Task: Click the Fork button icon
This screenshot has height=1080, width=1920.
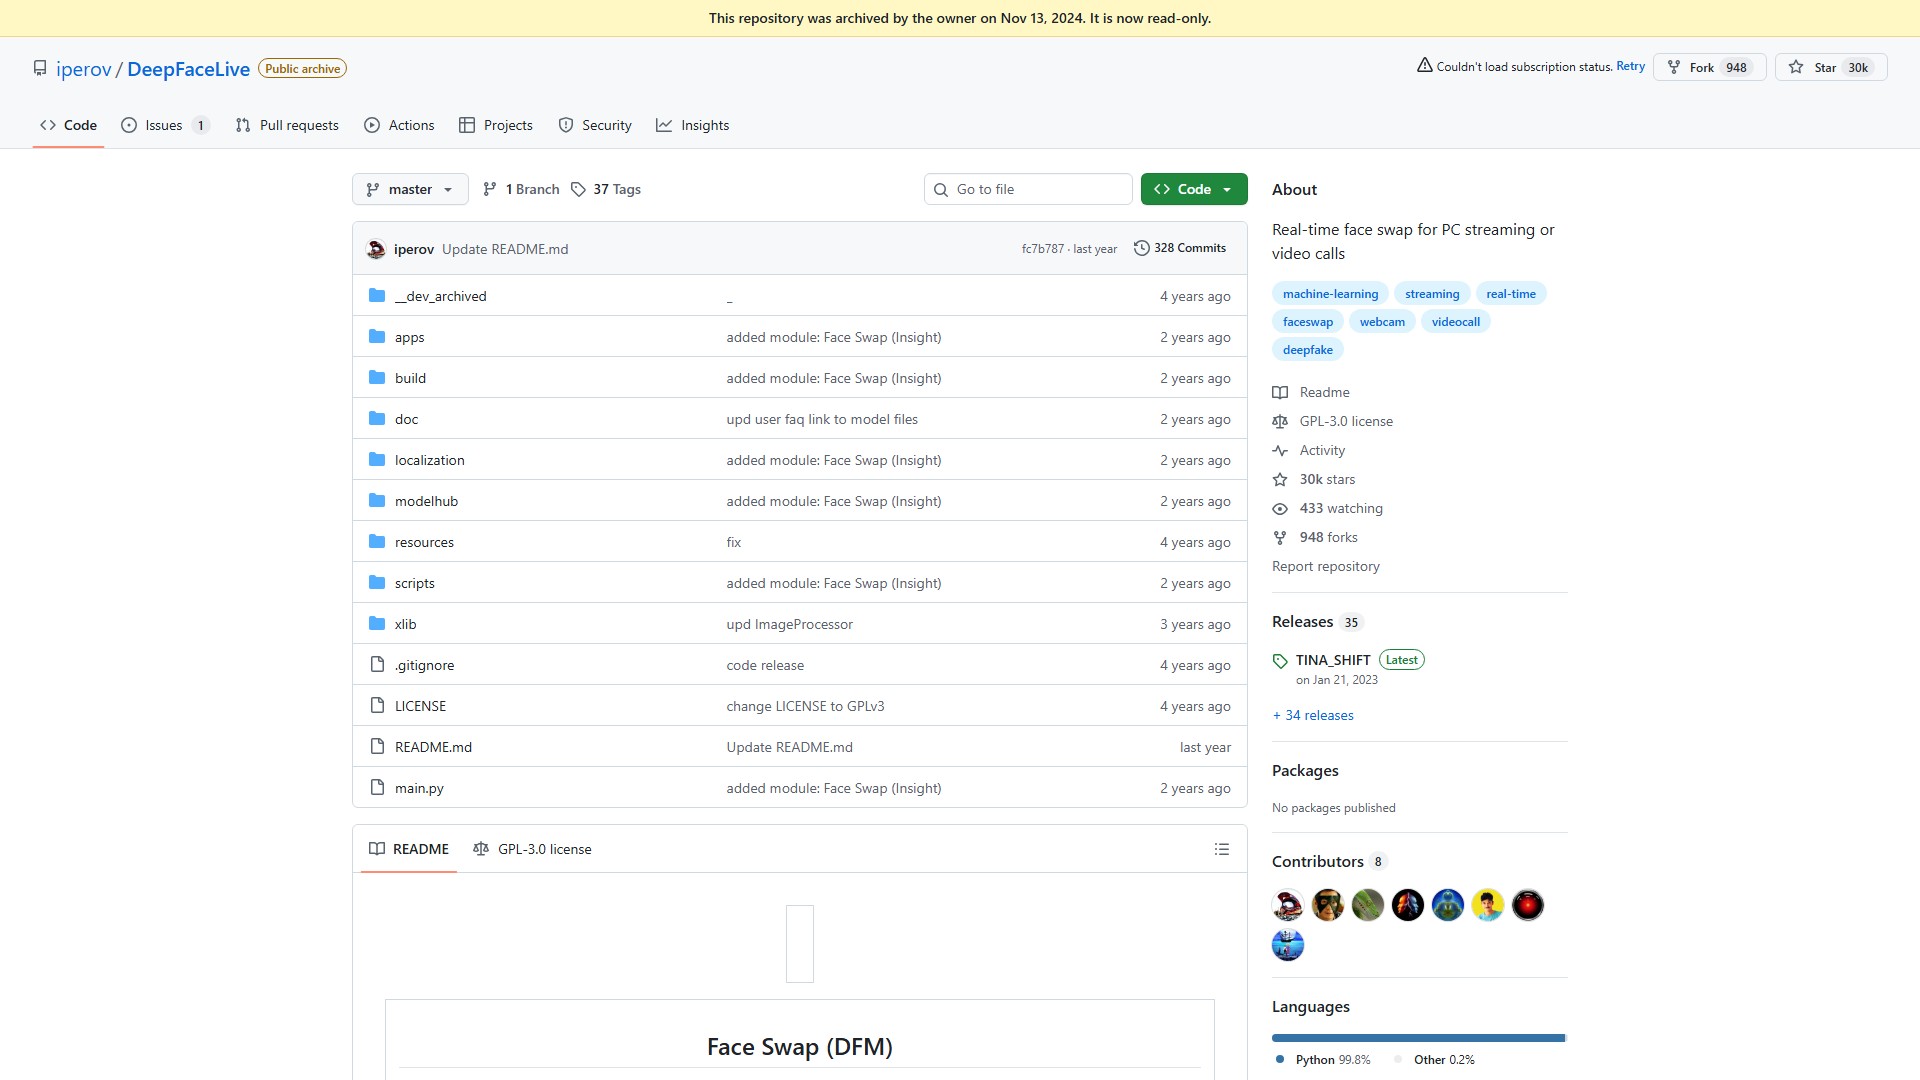Action: tap(1674, 67)
